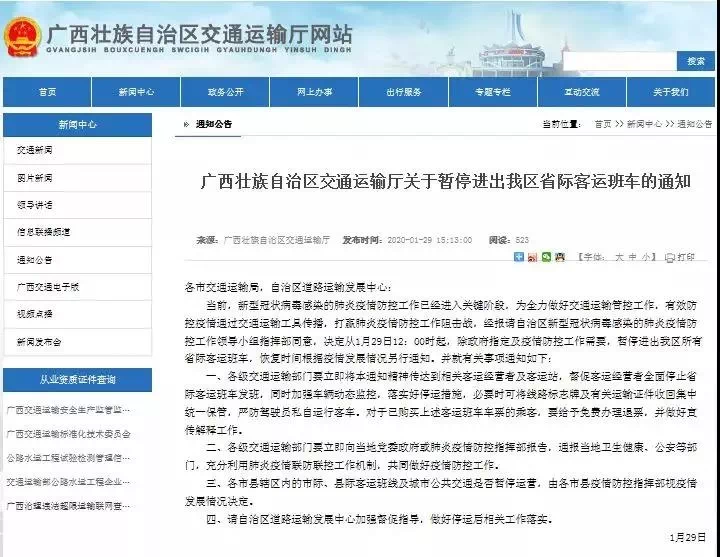Select 图片新闻 in the sidebar

pos(78,178)
